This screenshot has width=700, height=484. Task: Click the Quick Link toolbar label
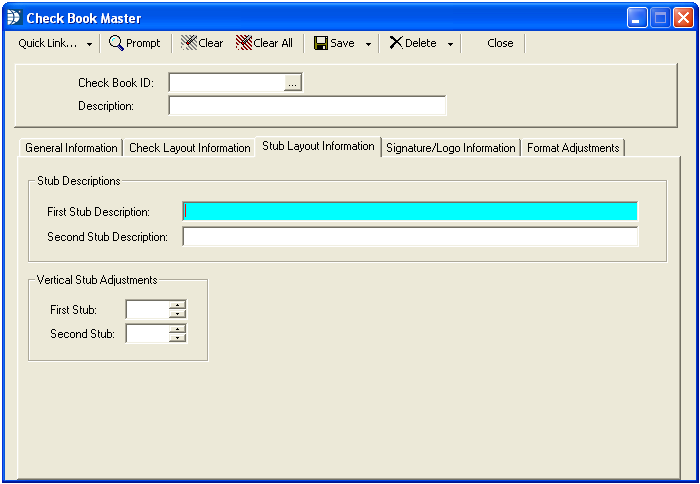48,43
